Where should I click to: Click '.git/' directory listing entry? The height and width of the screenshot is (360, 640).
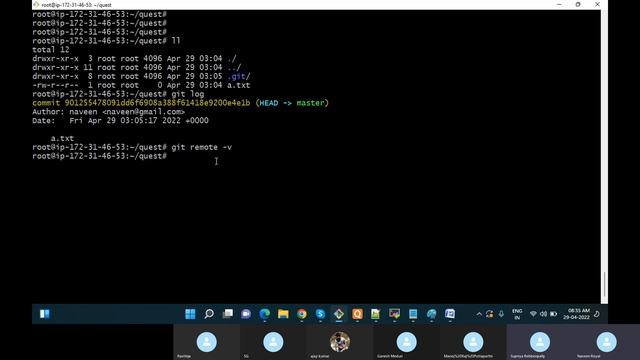(238, 76)
